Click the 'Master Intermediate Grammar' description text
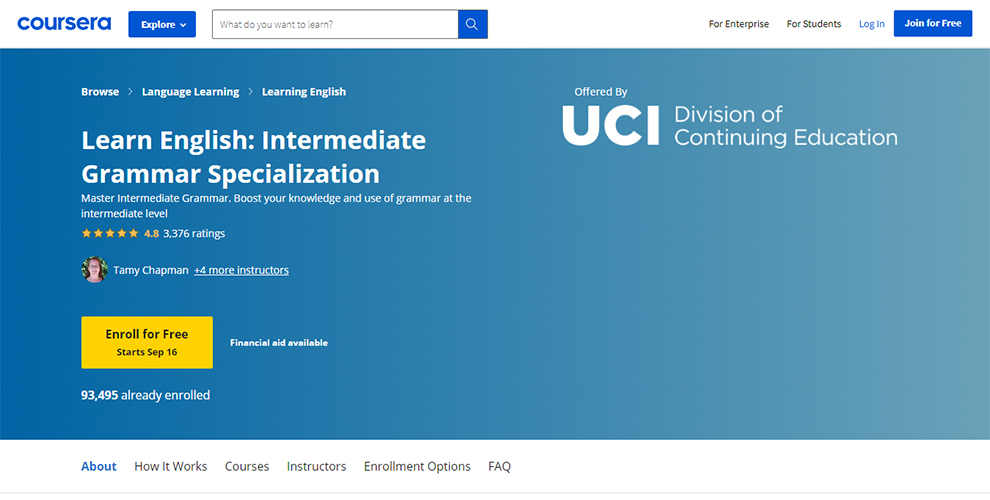 click(x=276, y=206)
